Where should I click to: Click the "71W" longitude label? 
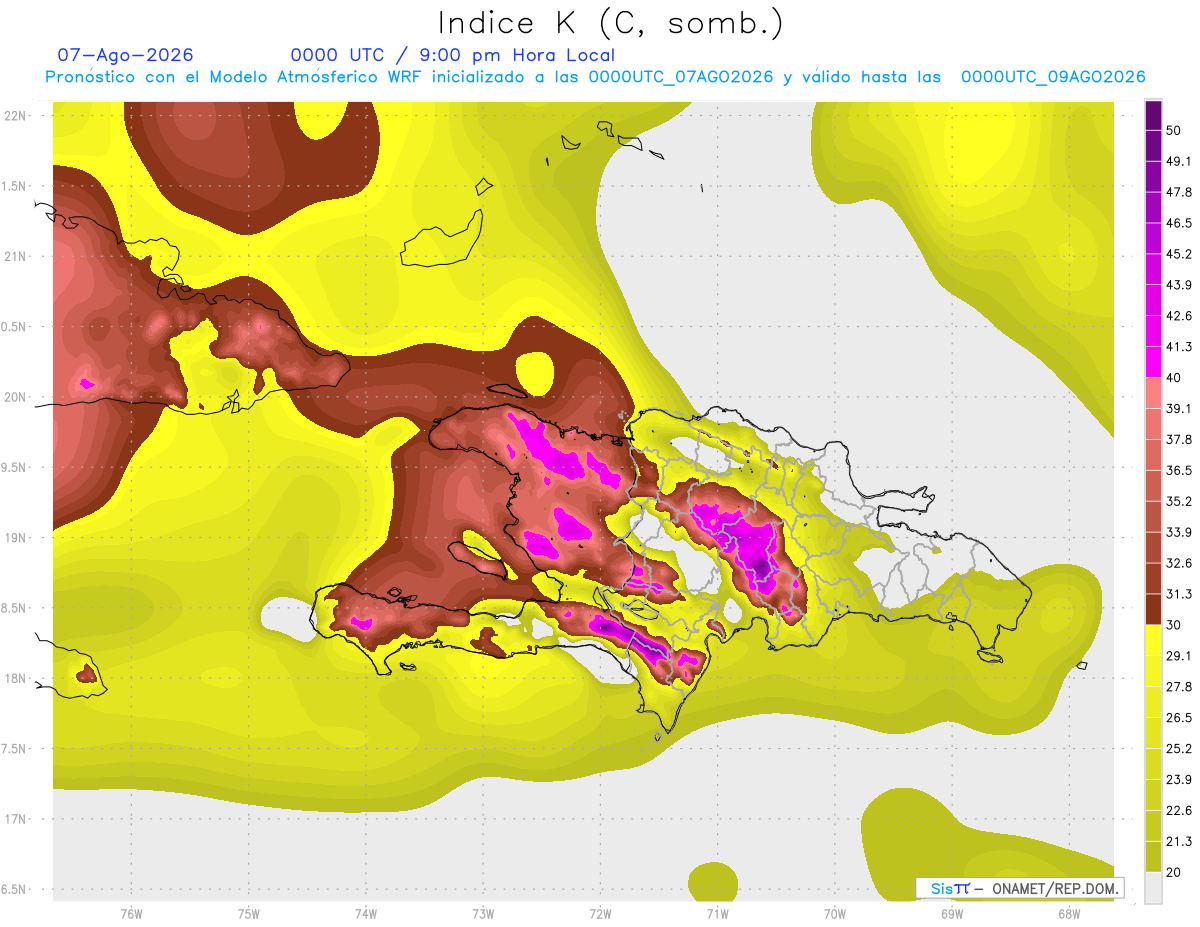pos(717,912)
